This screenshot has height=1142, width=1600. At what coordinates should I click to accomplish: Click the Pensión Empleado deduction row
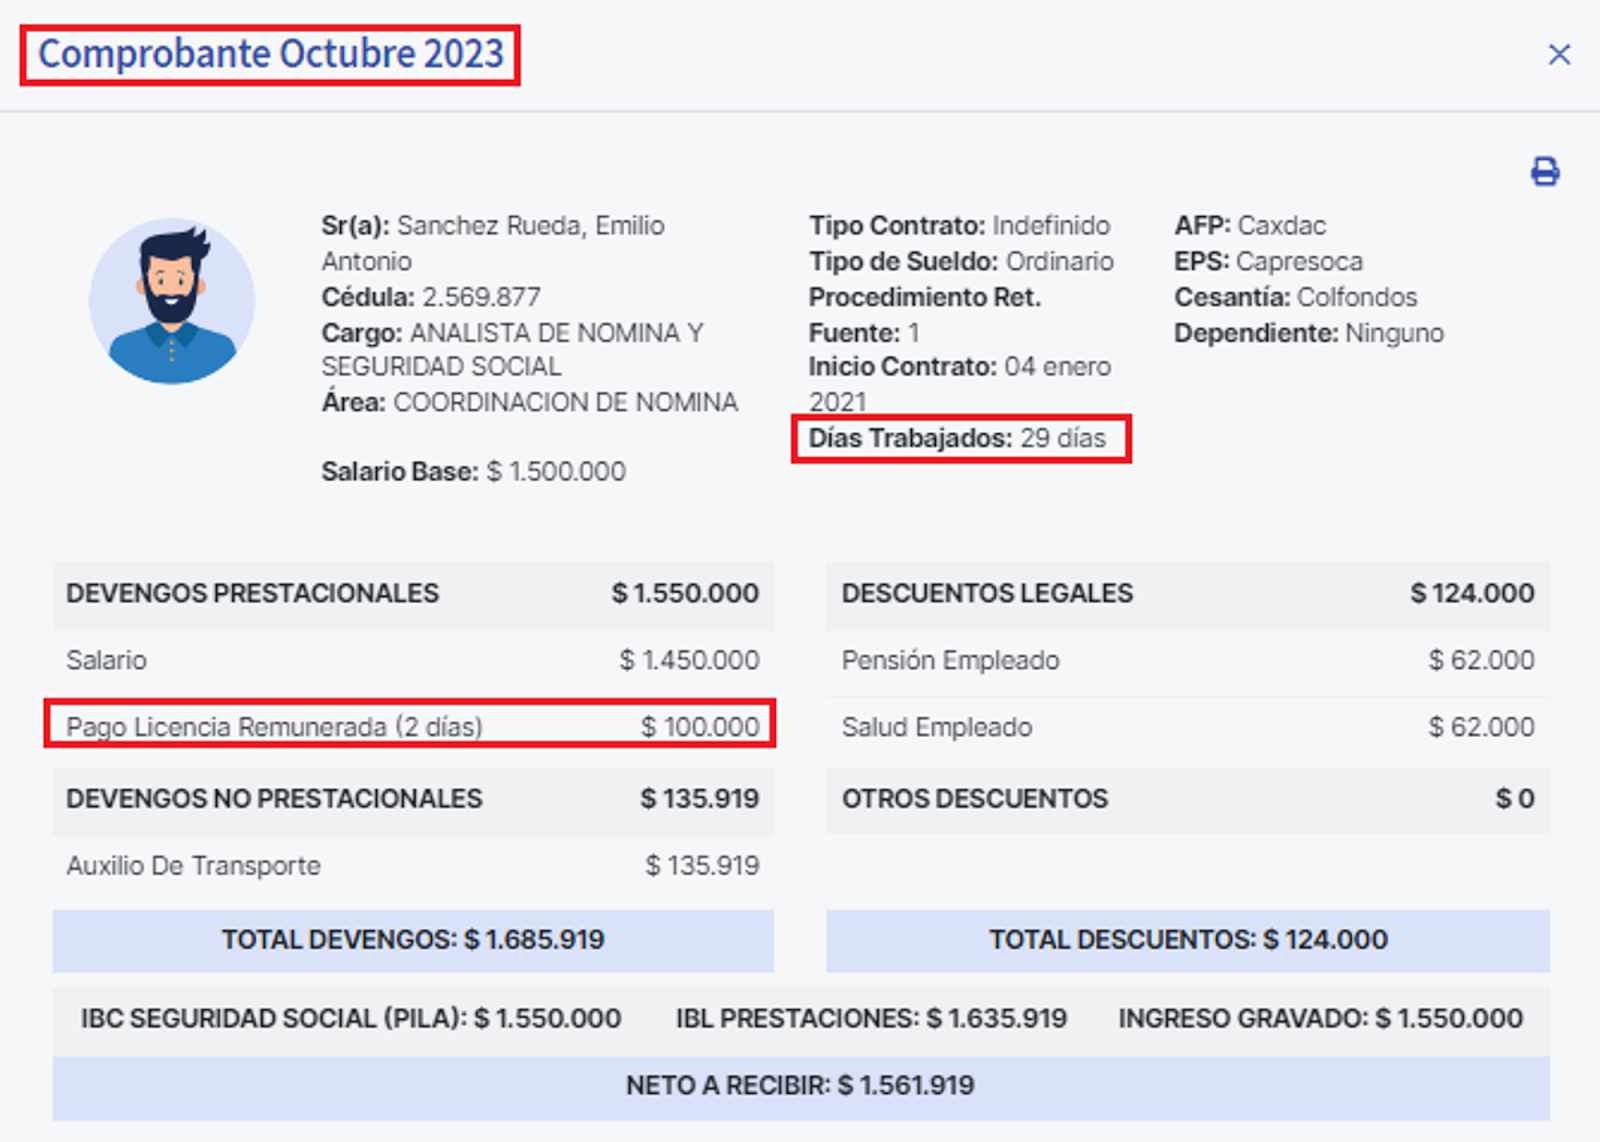[x=1187, y=660]
